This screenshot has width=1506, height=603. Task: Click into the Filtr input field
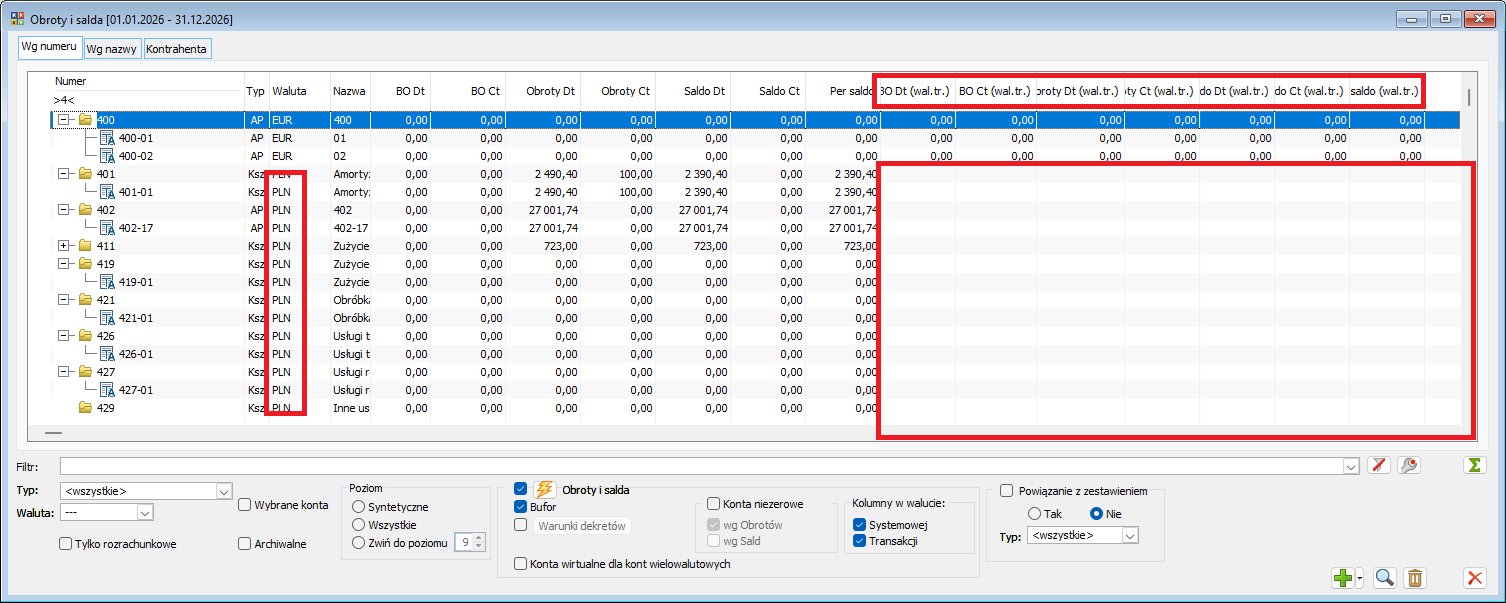(x=710, y=466)
